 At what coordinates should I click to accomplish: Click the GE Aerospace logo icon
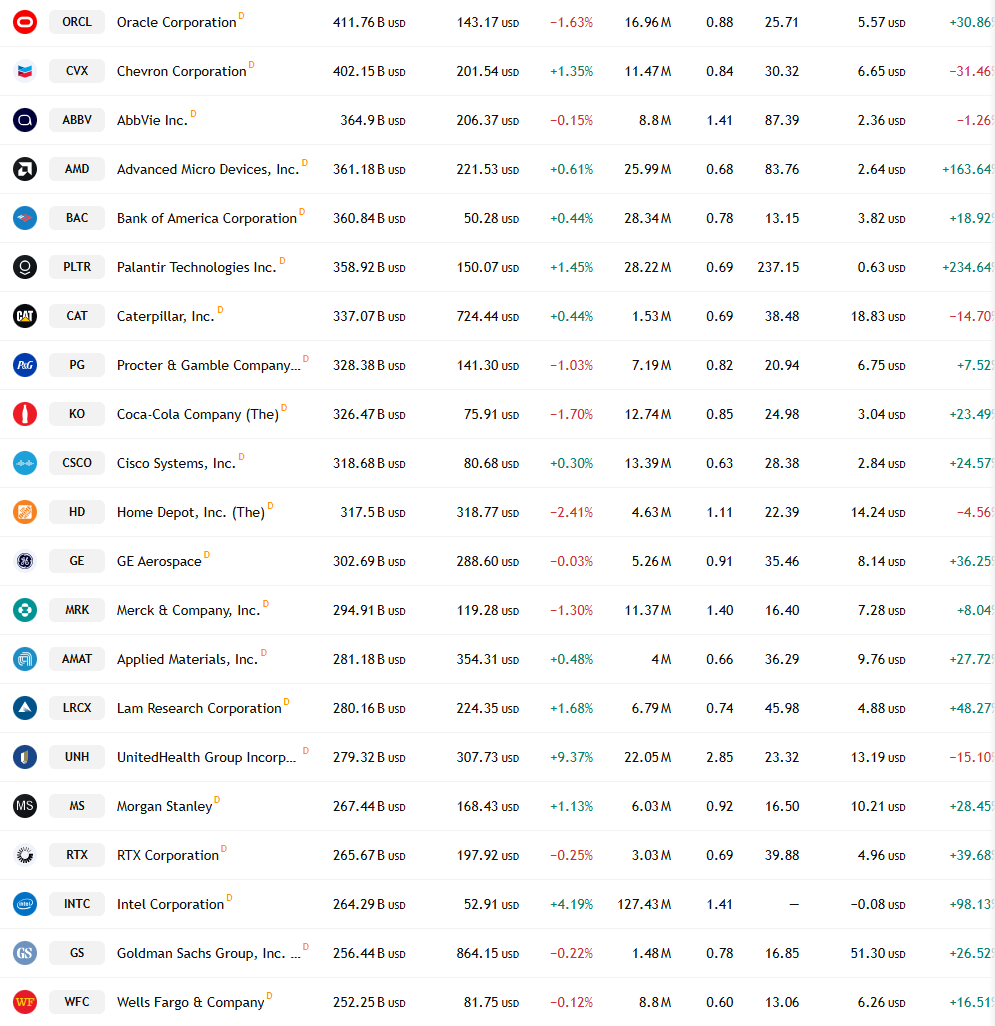[x=25, y=561]
